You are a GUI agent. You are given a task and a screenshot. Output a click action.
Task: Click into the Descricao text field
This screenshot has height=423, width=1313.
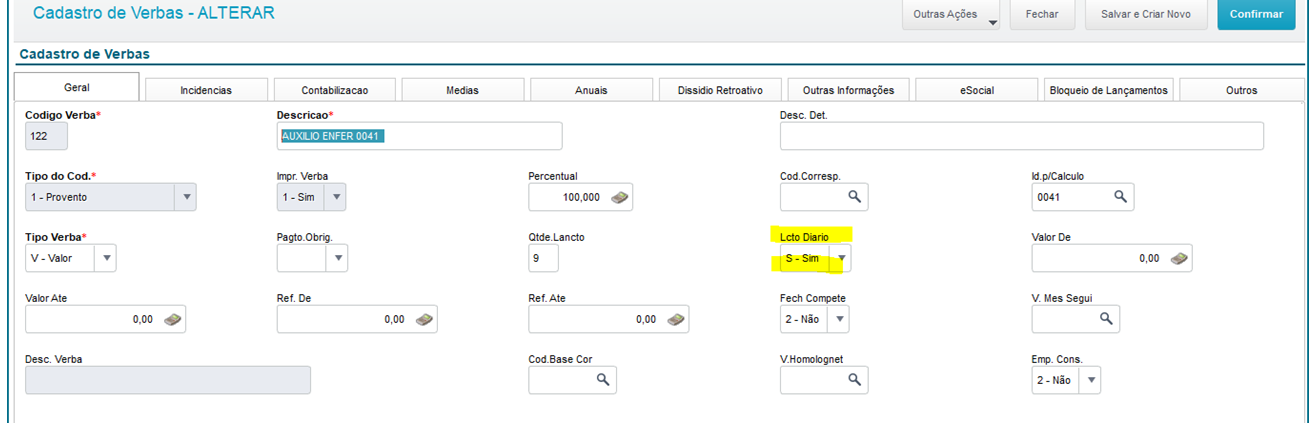coord(419,136)
